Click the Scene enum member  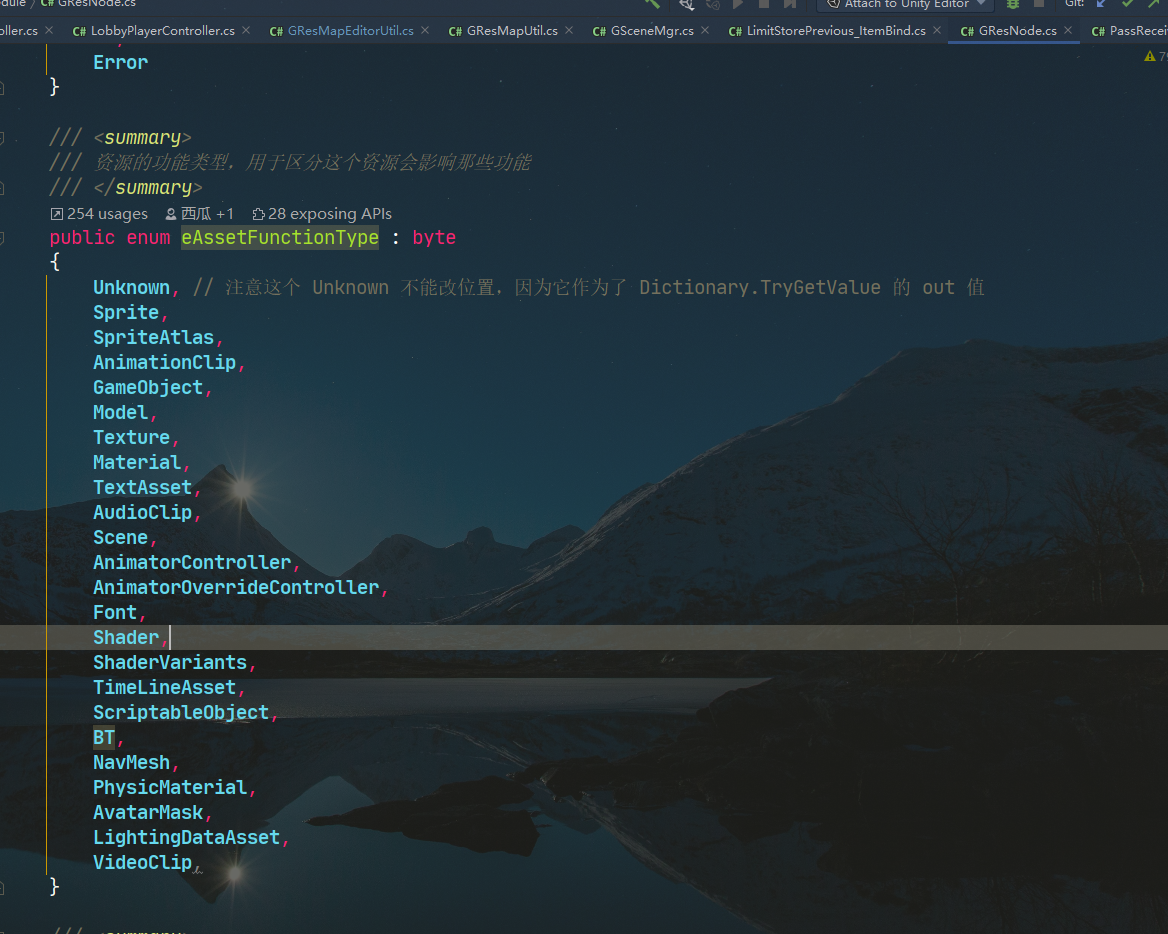[121, 538]
